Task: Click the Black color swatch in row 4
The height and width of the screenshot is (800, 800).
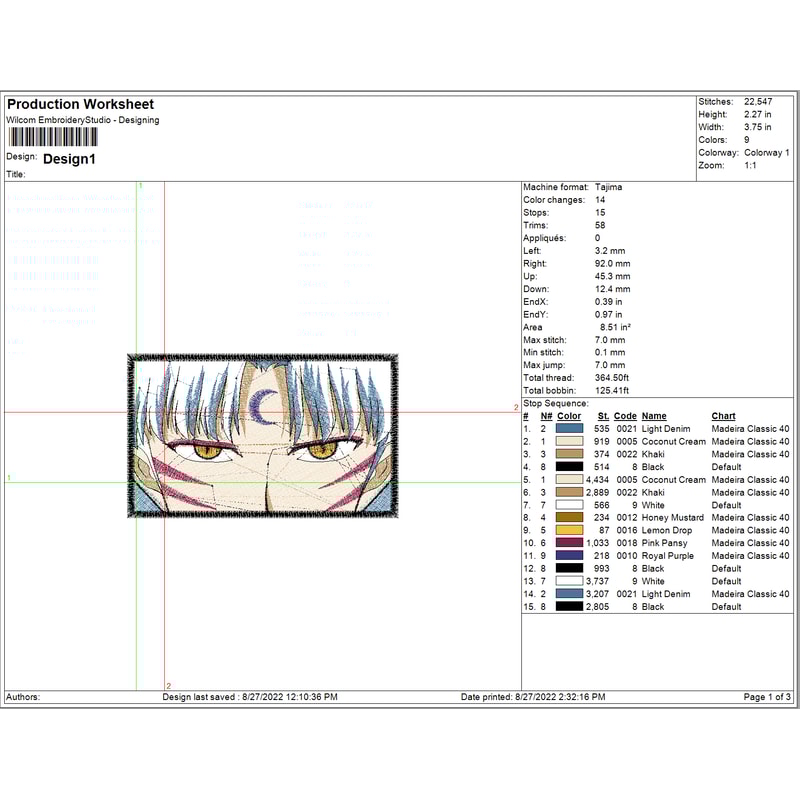Action: (x=569, y=465)
